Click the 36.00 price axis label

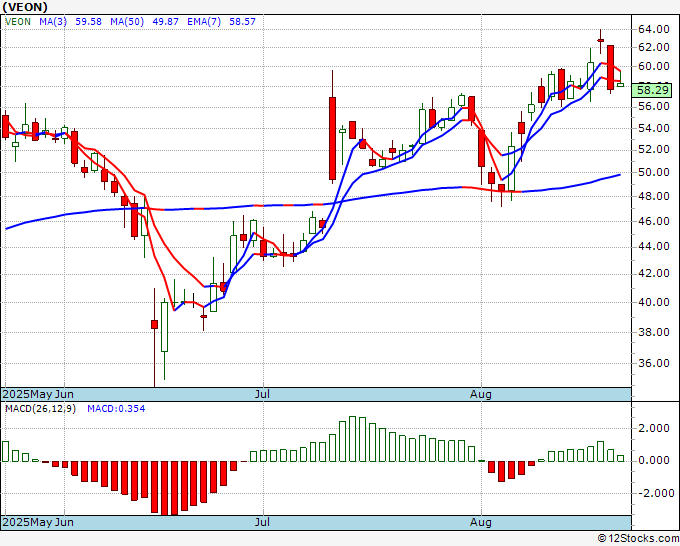[654, 363]
